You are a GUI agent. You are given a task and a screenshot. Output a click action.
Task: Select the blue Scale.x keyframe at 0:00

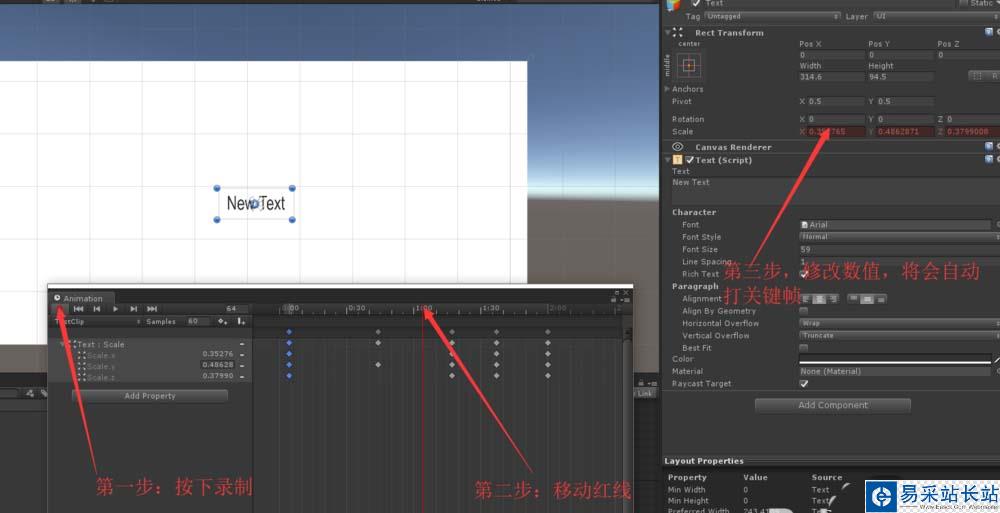click(x=289, y=353)
